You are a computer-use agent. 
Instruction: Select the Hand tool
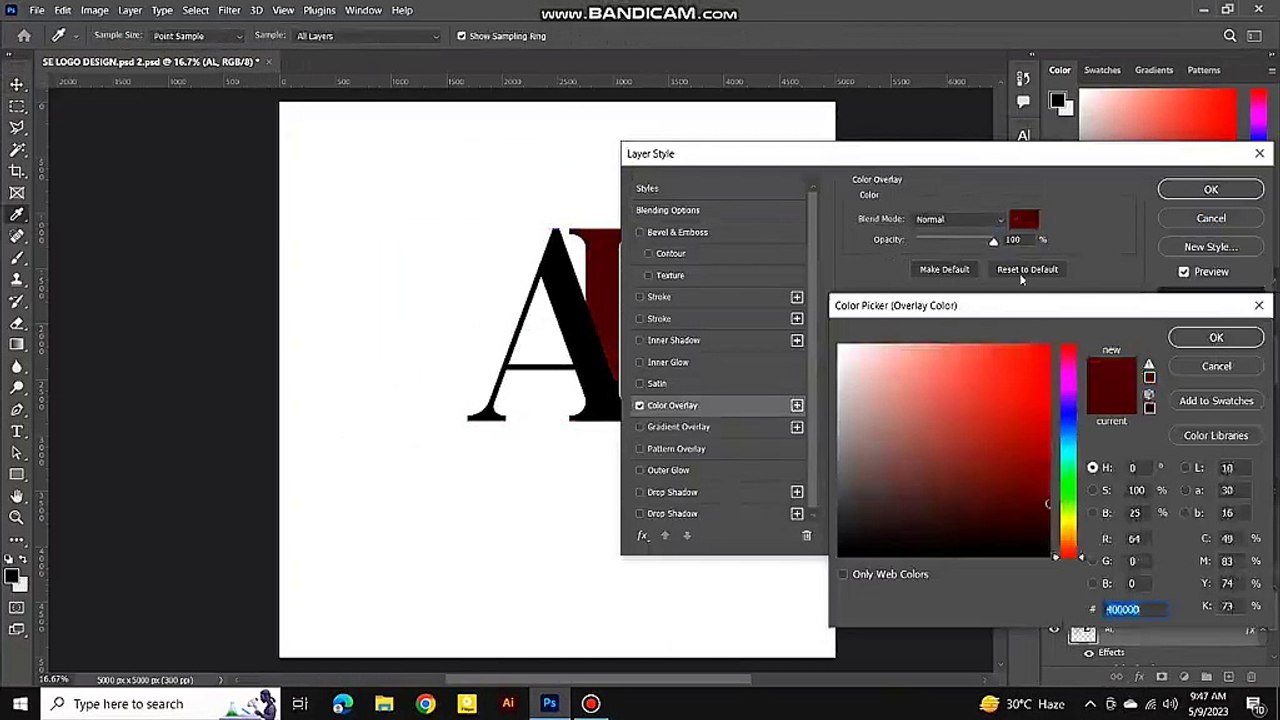point(17,496)
